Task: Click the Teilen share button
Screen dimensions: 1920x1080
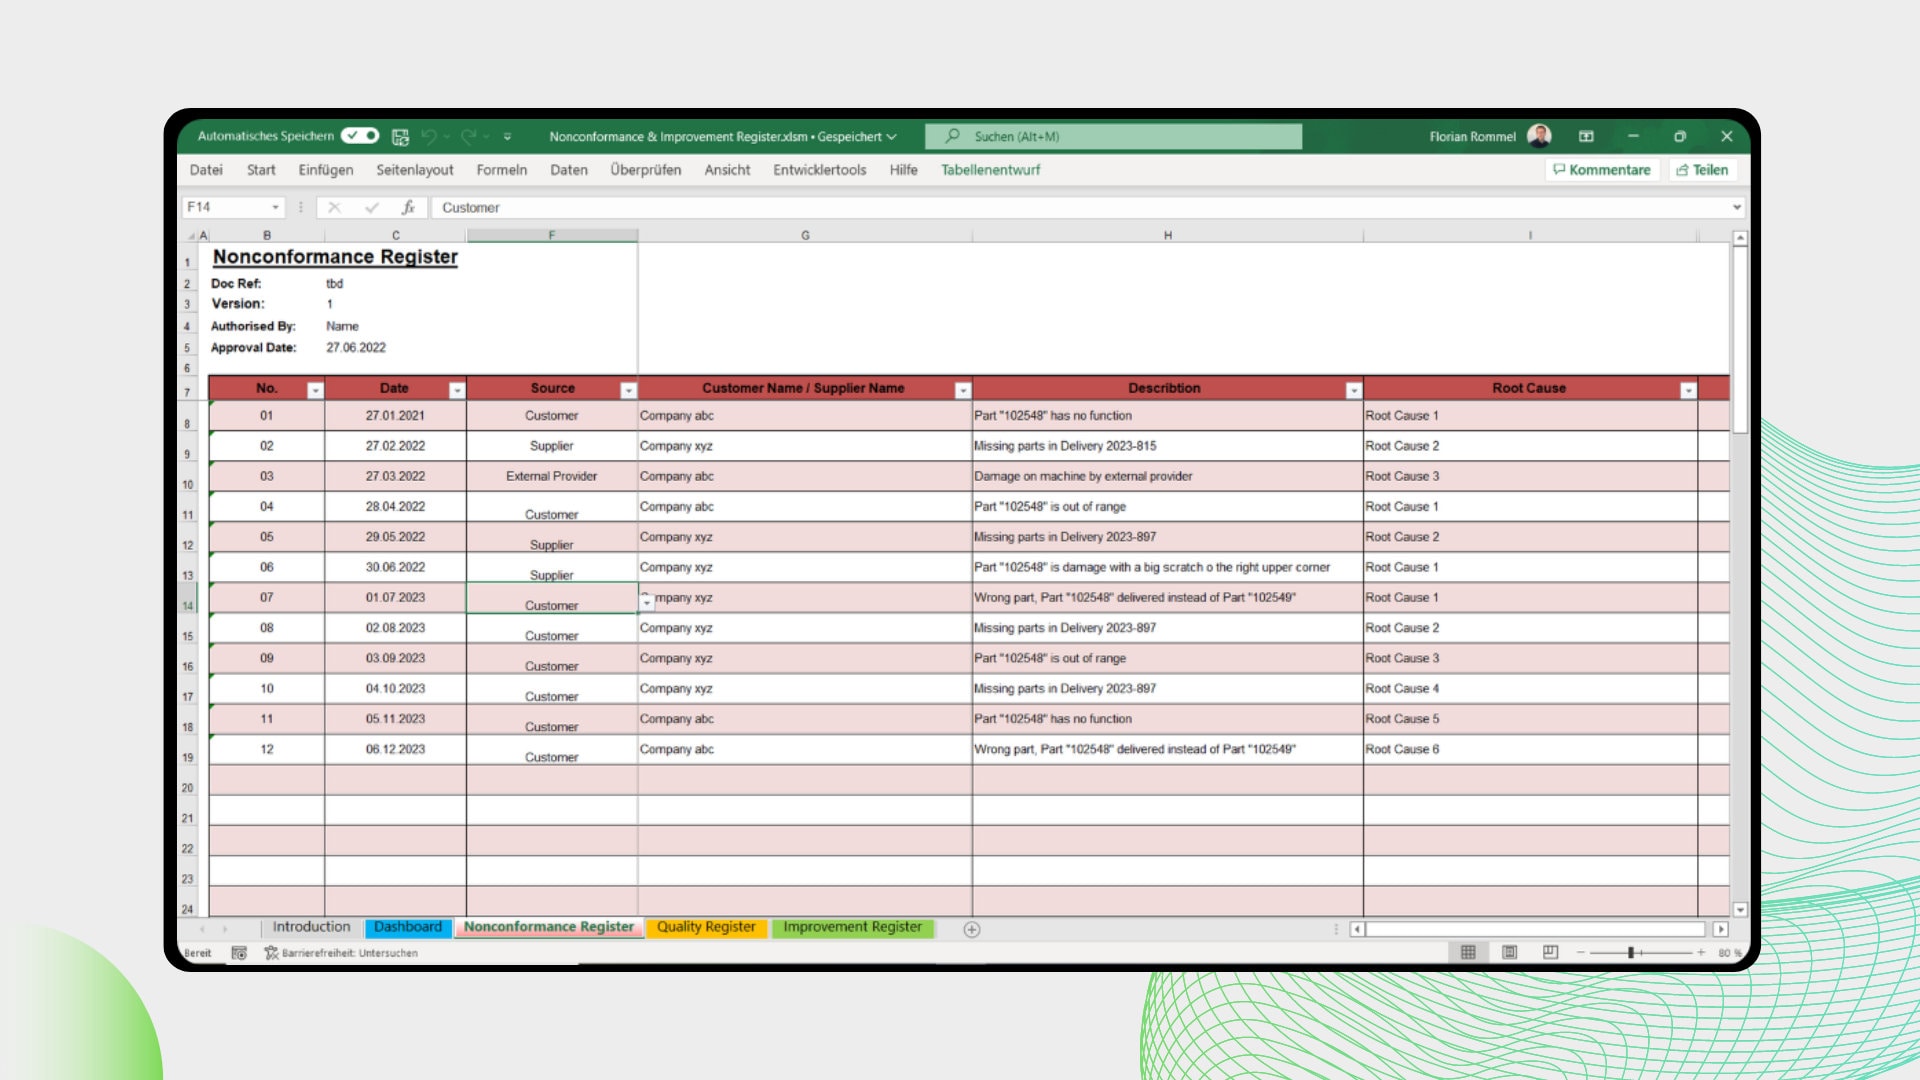Action: 1702,170
